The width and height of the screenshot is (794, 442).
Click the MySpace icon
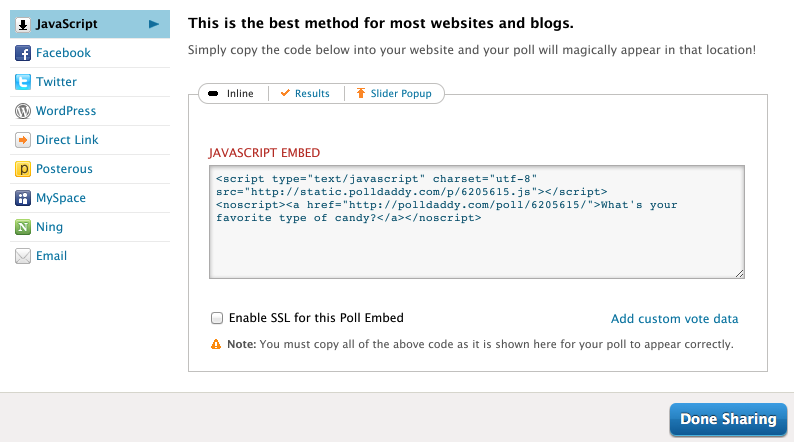tap(22, 198)
